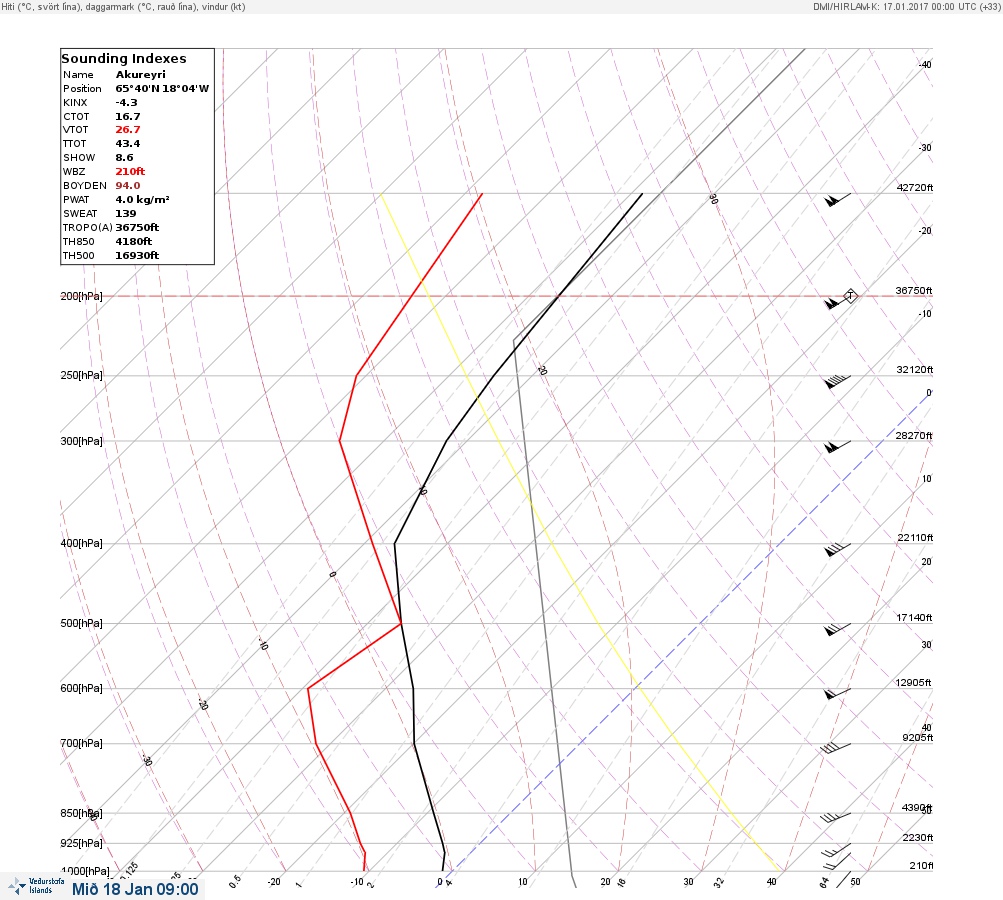Click the wind barb at the 500hPa level

click(x=838, y=629)
